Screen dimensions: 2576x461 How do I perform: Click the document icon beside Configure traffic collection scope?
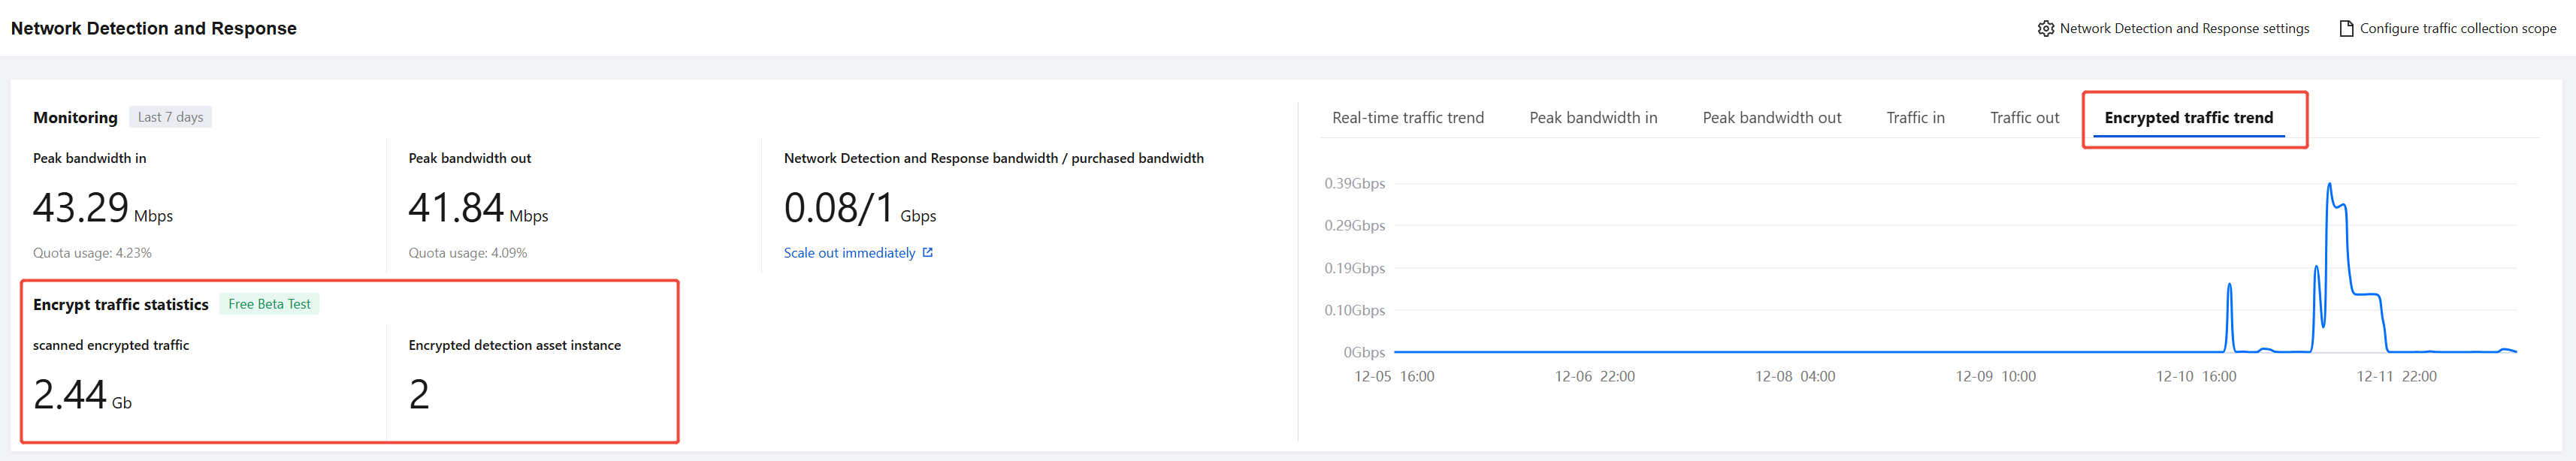click(x=2346, y=29)
